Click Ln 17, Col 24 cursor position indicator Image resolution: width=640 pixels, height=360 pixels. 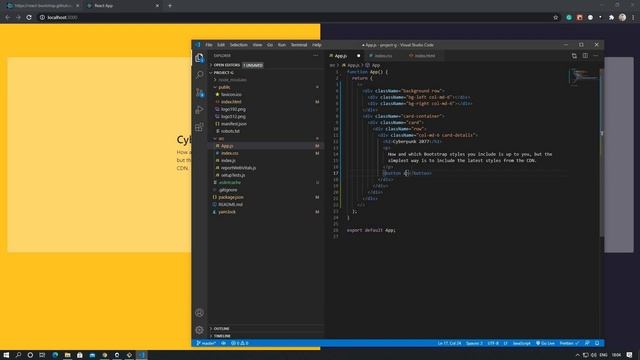[x=449, y=343]
